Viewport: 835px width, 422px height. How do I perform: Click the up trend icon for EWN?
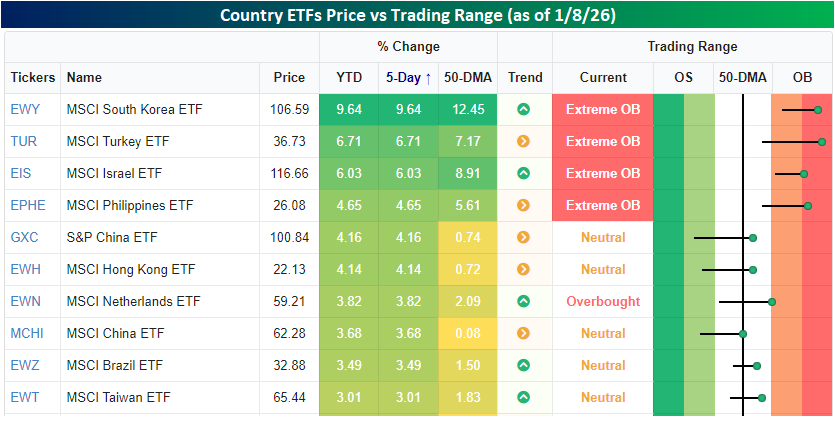(x=523, y=301)
